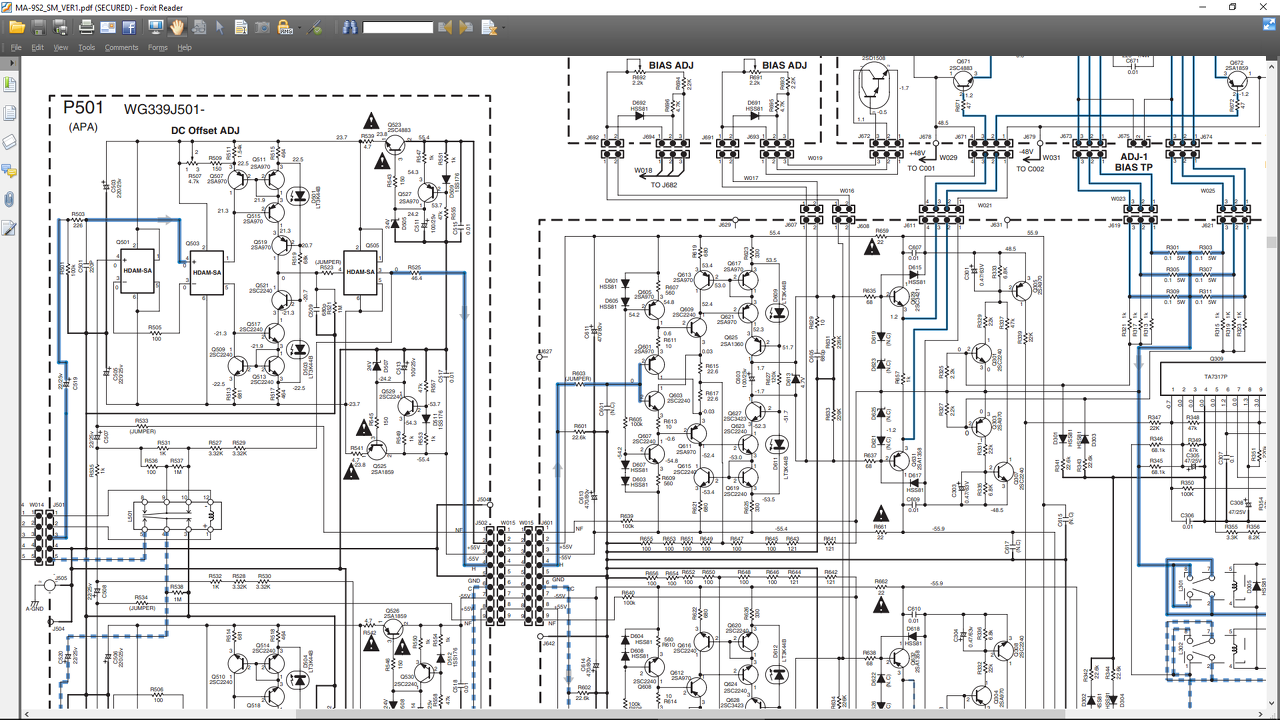Go to the previous search result arrow
The image size is (1280, 720).
(445, 27)
